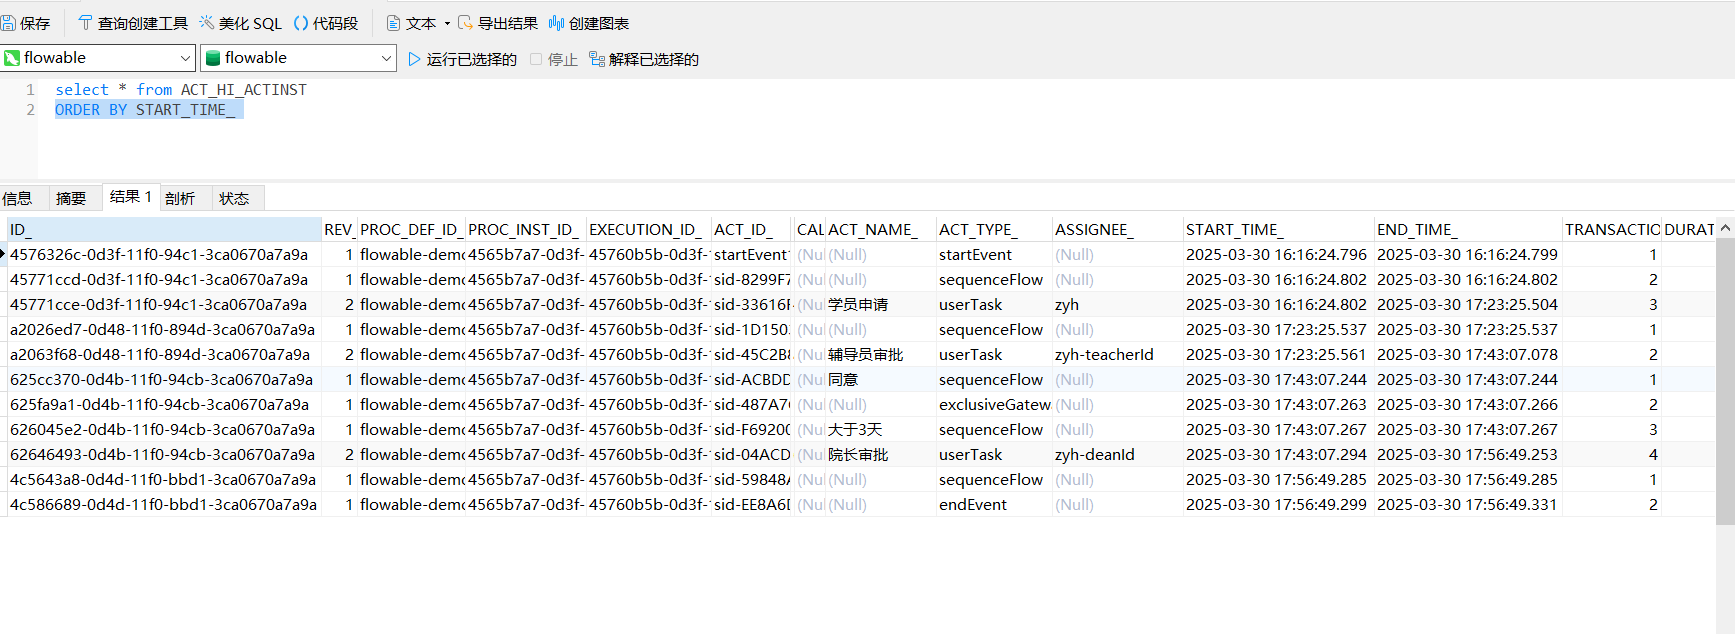
Task: Click the results grid scroll-up arrow
Action: tap(1725, 228)
